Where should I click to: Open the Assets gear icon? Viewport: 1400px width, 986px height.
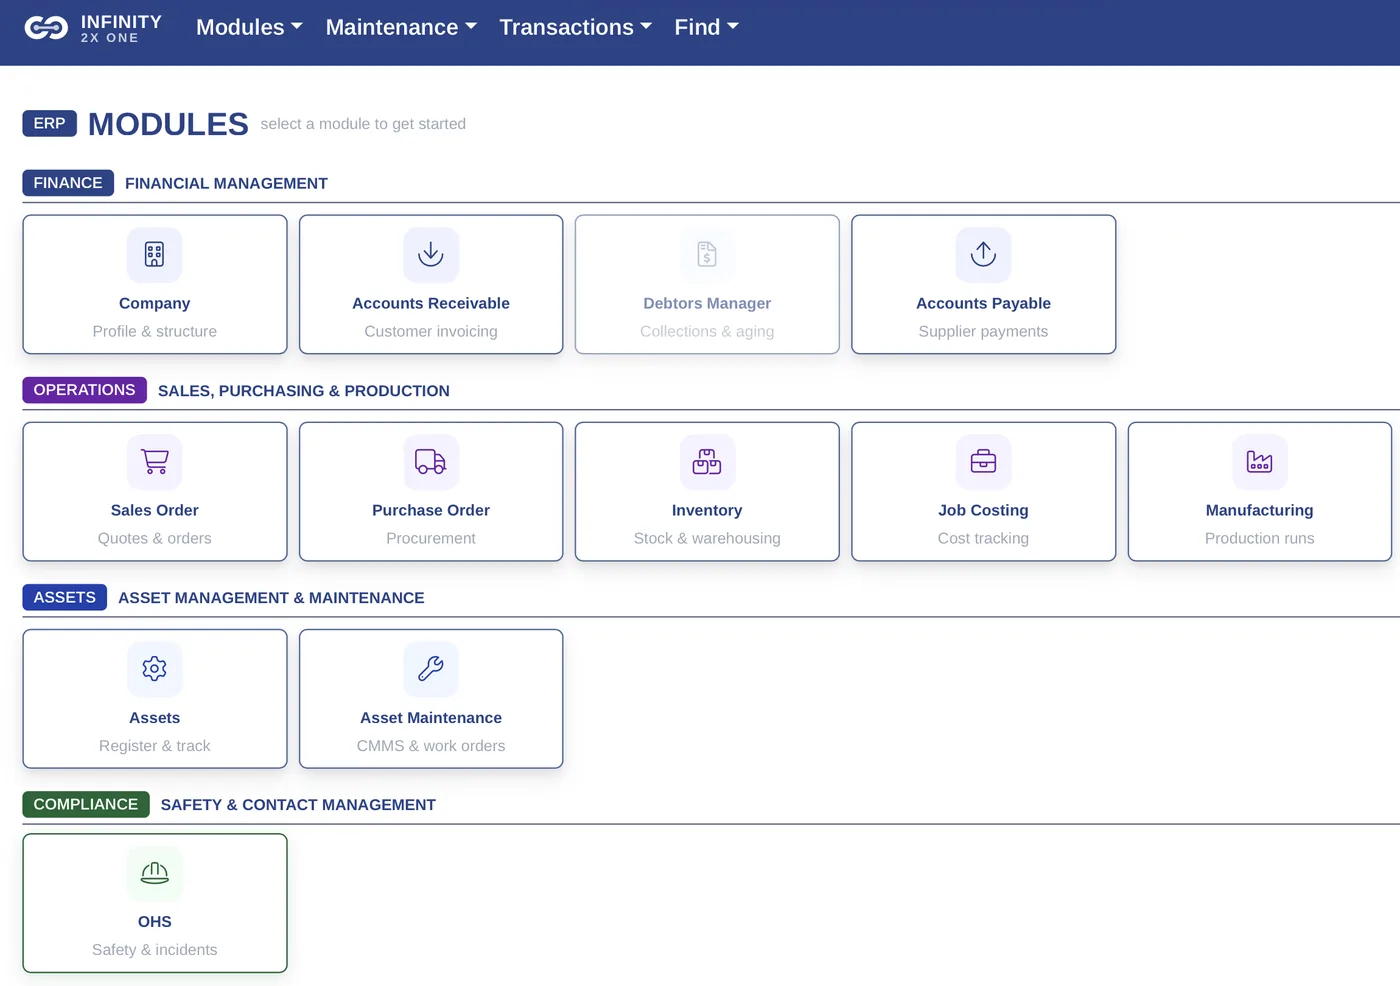[154, 669]
